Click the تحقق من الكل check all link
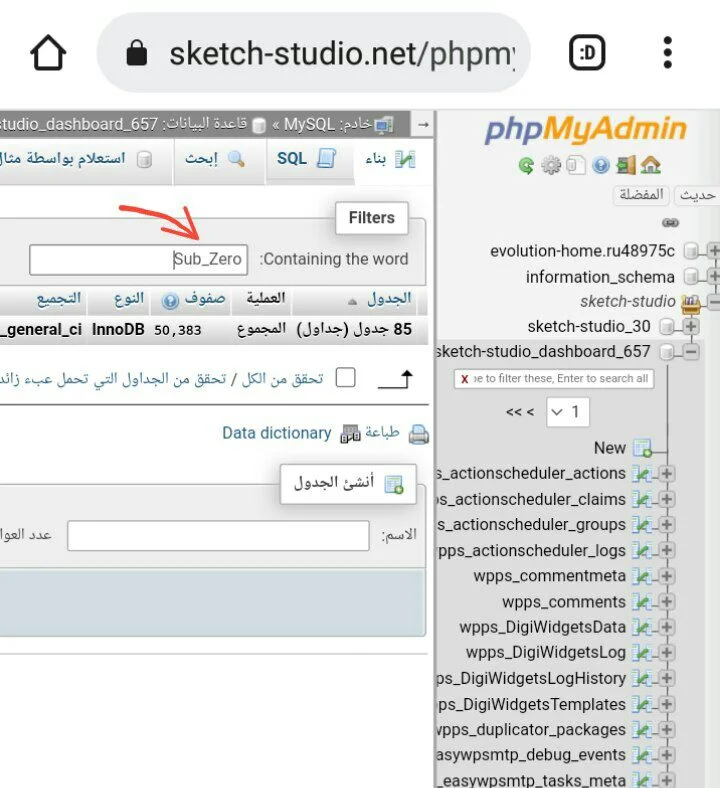Screen dimensions: 720x788 [282, 378]
